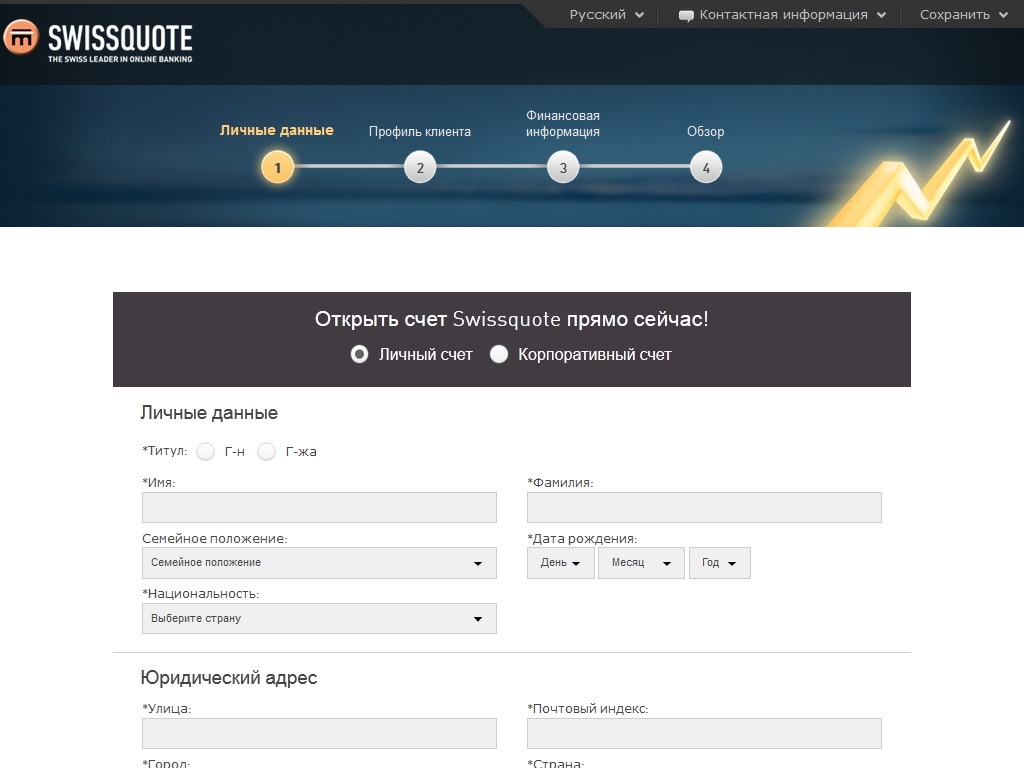Select the Личный счет radio button

(360, 354)
